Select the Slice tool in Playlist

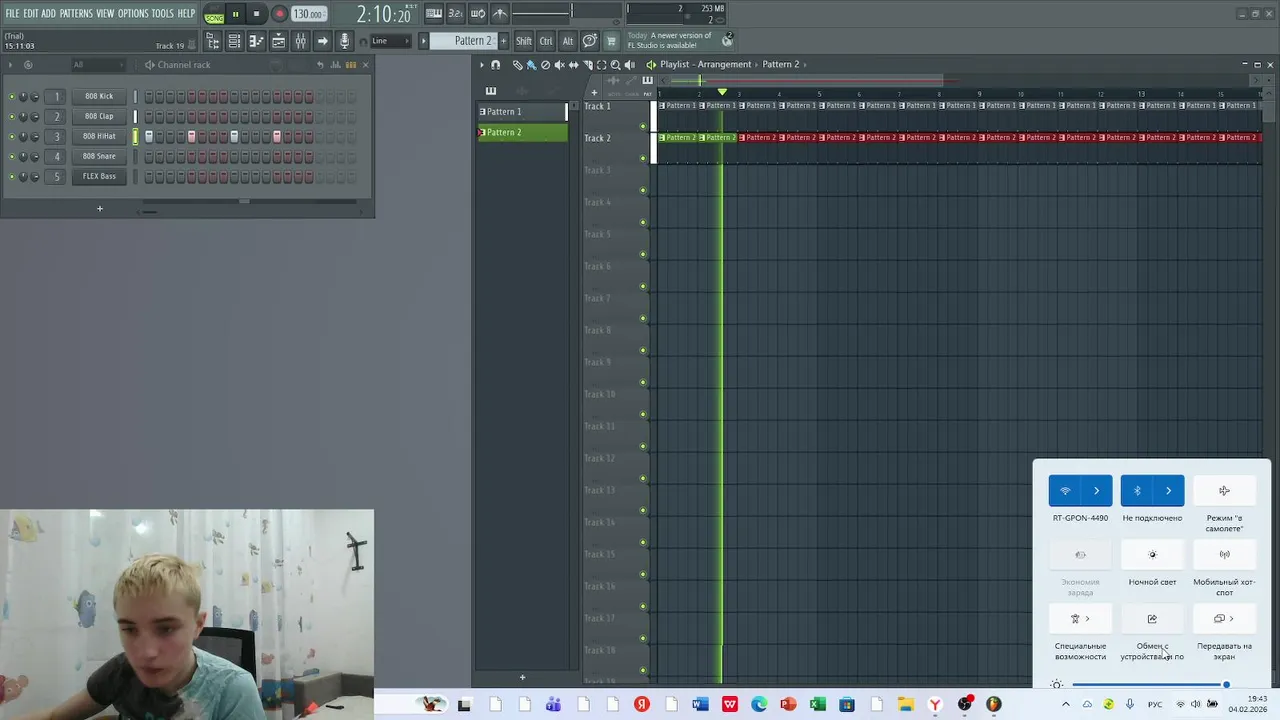tap(587, 64)
